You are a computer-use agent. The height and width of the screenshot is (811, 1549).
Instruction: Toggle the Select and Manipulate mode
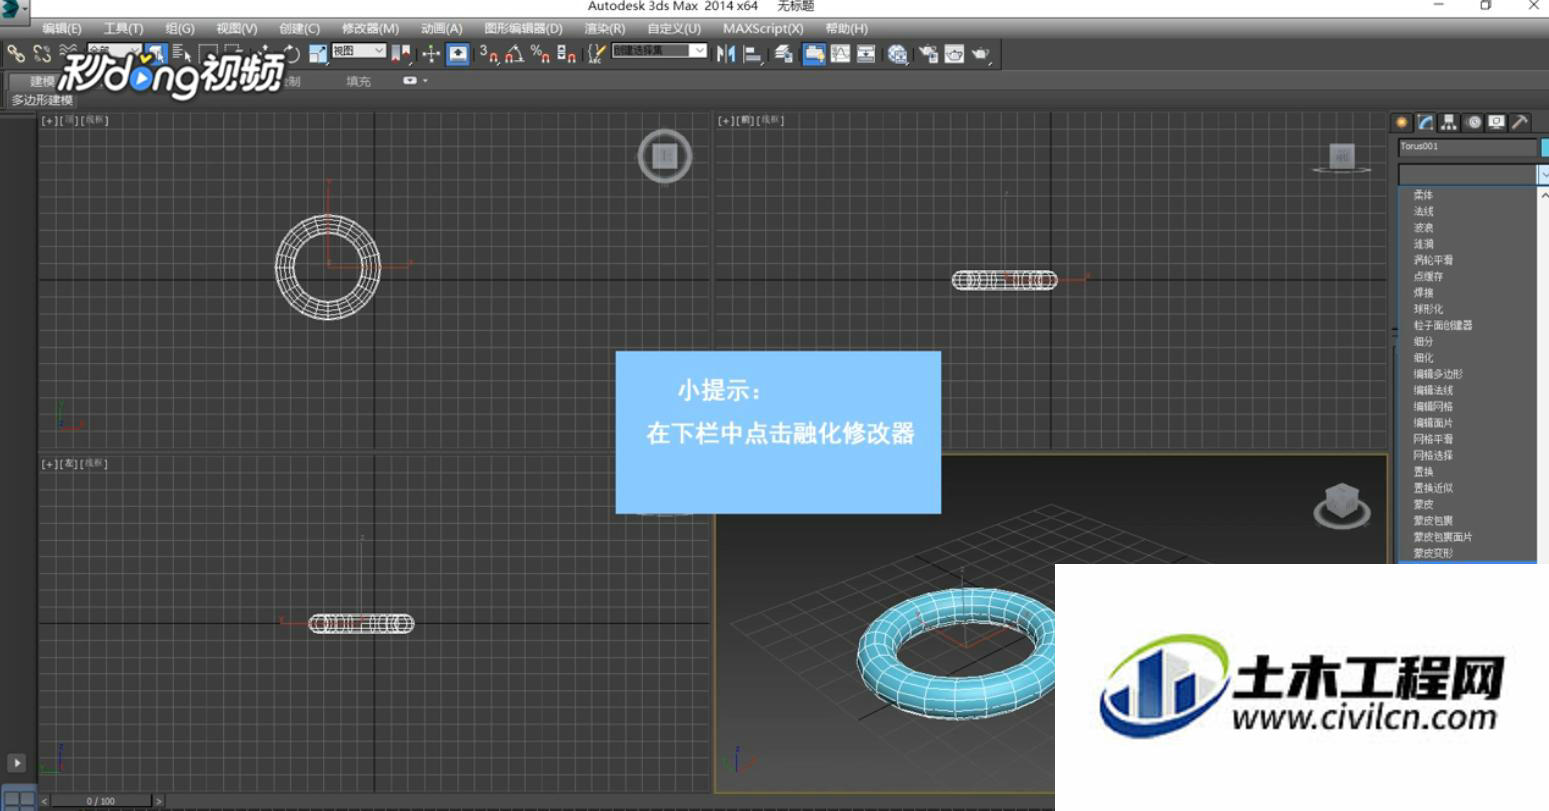431,54
